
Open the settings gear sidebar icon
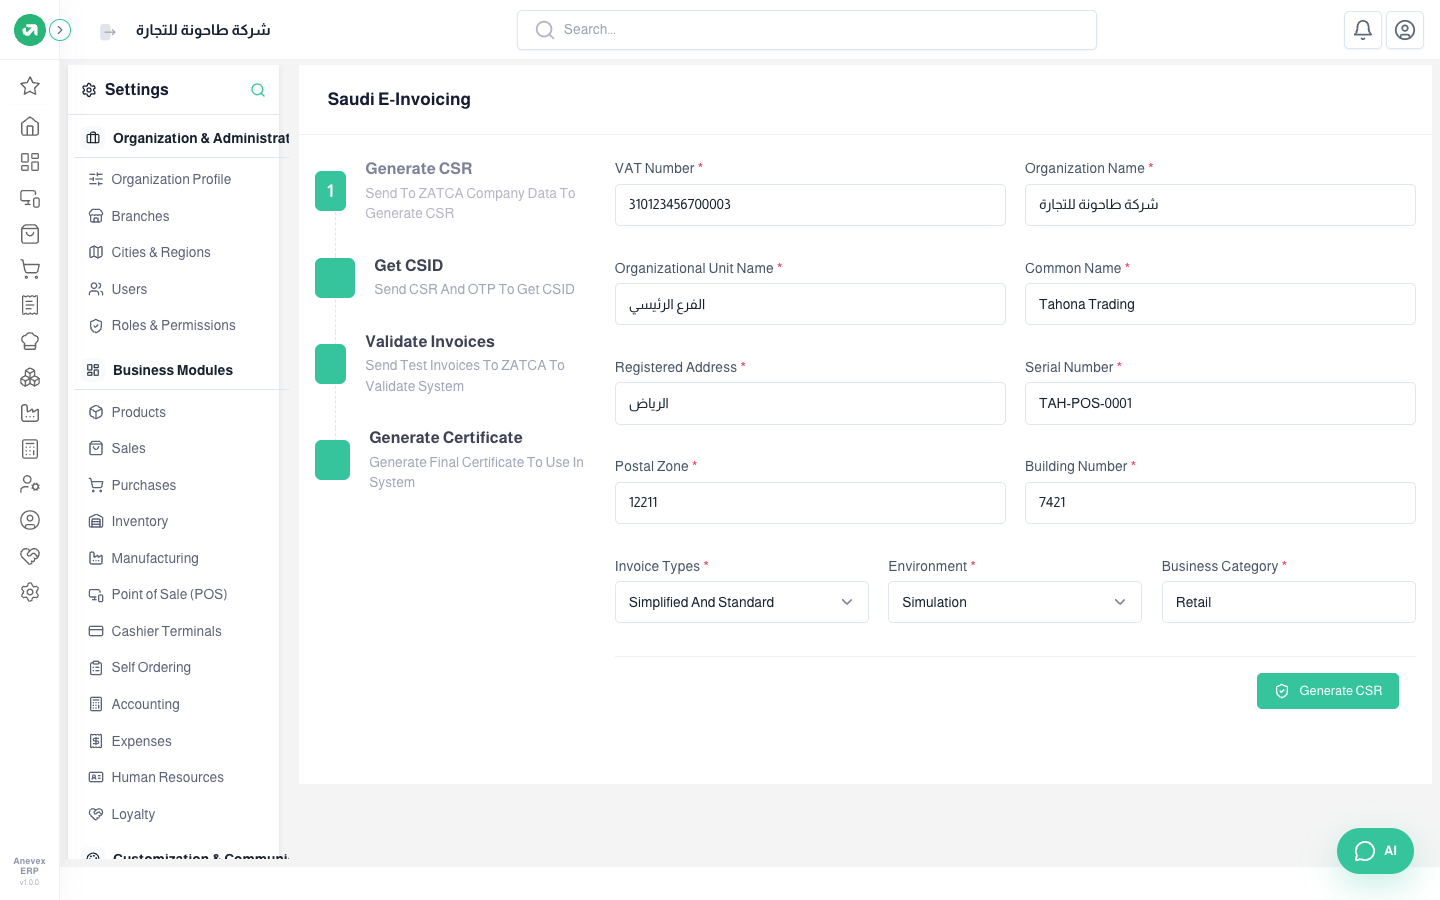30,592
